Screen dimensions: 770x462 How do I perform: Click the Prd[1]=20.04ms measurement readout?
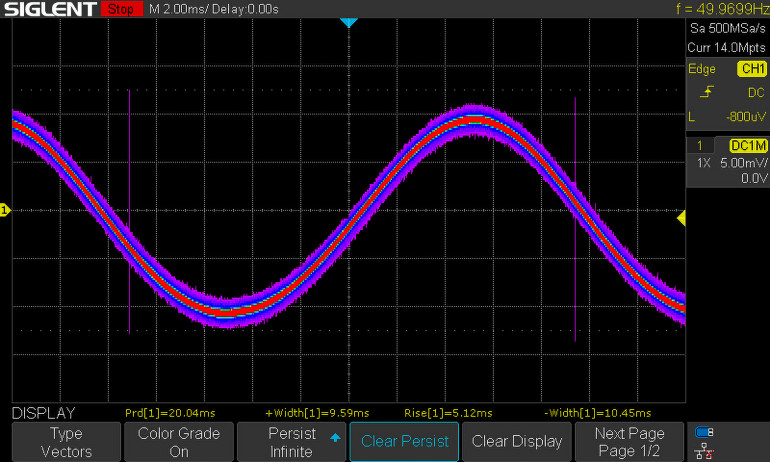pyautogui.click(x=169, y=413)
